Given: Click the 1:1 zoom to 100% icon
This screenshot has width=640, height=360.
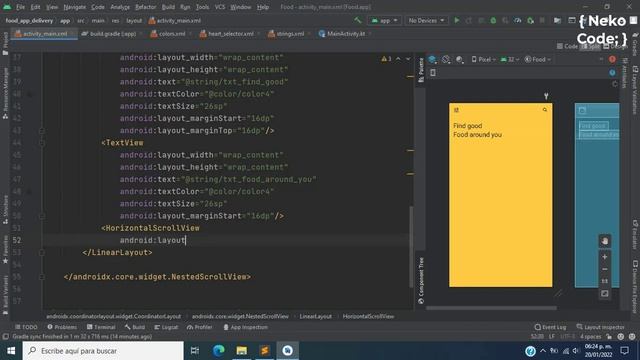Looking at the screenshot, I should 604,281.
